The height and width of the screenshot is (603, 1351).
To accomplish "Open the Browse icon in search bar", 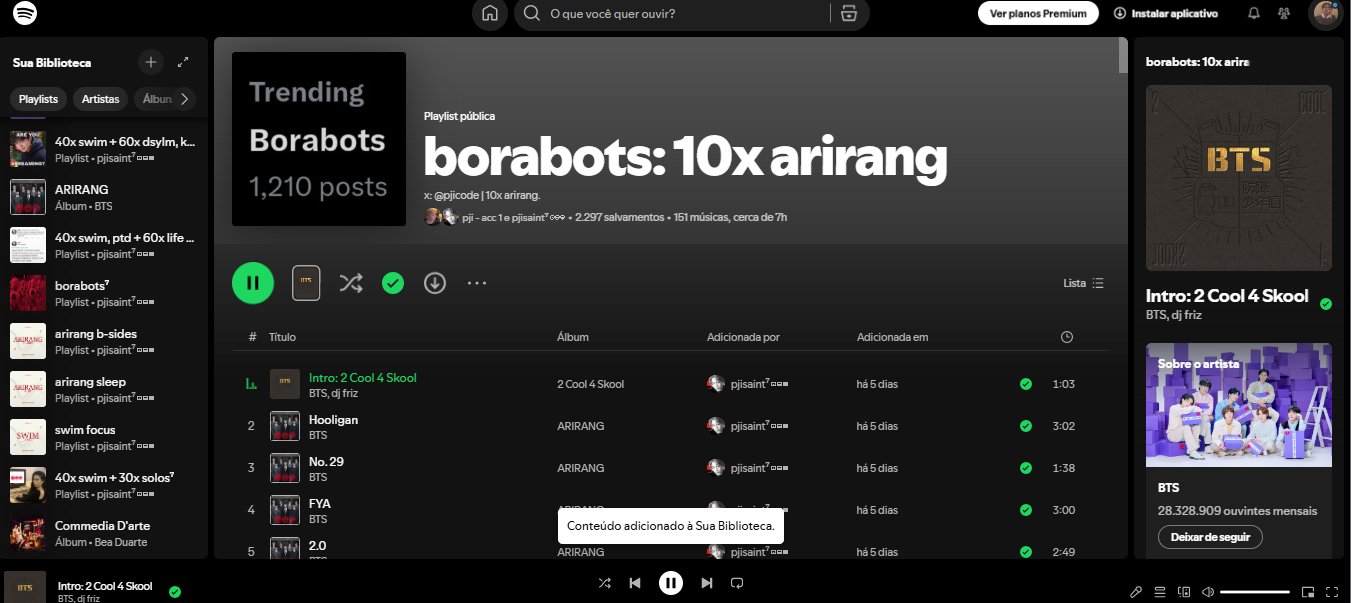I will tap(849, 14).
